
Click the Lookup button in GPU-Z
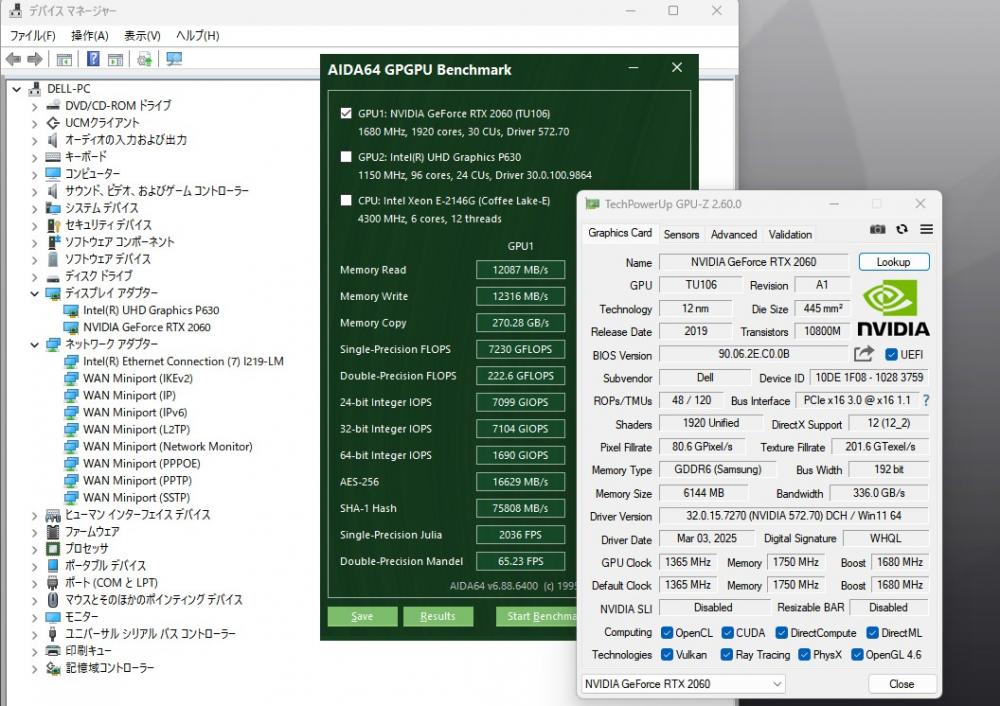point(893,262)
